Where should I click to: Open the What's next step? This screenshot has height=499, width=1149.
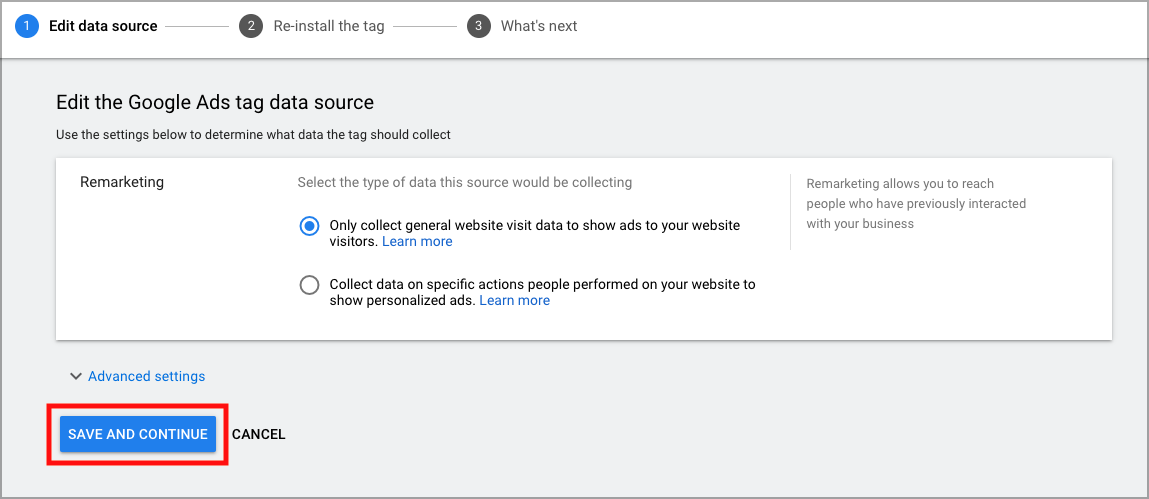click(x=539, y=26)
